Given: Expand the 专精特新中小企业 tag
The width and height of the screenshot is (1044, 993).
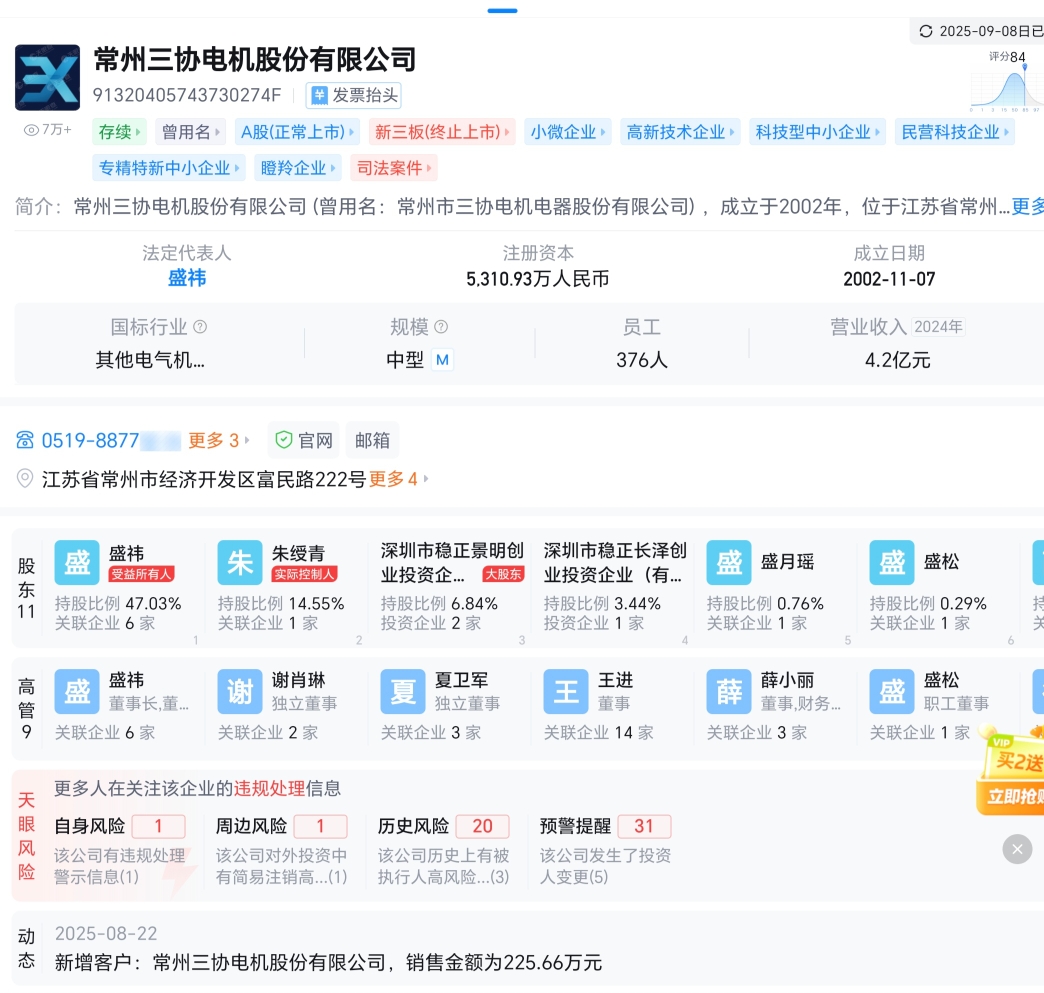Looking at the screenshot, I should click(169, 168).
